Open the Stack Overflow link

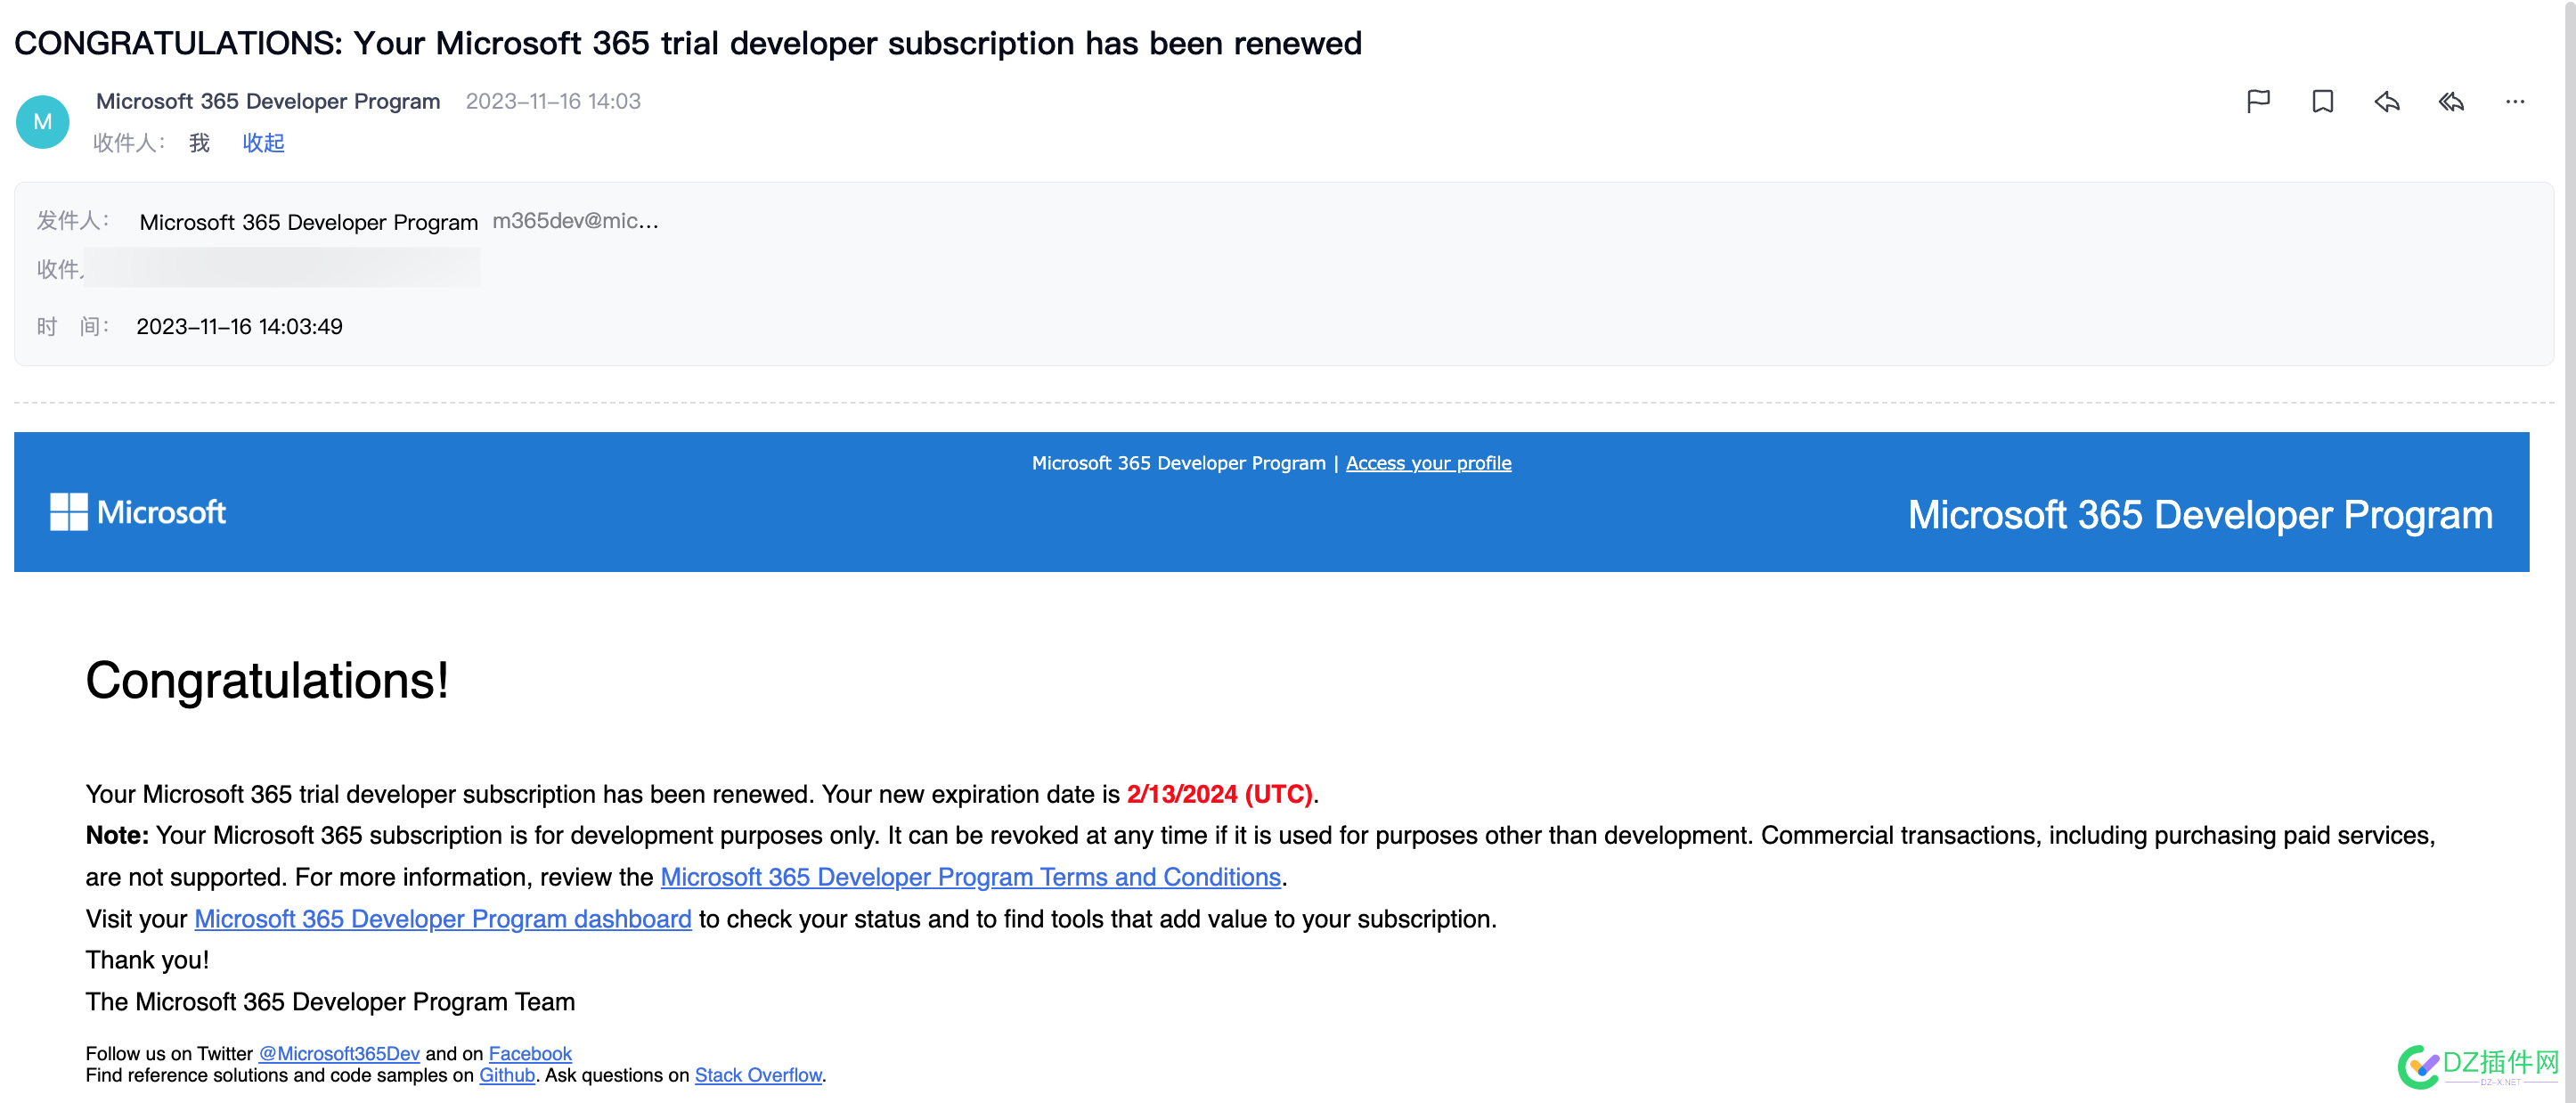click(x=758, y=1075)
